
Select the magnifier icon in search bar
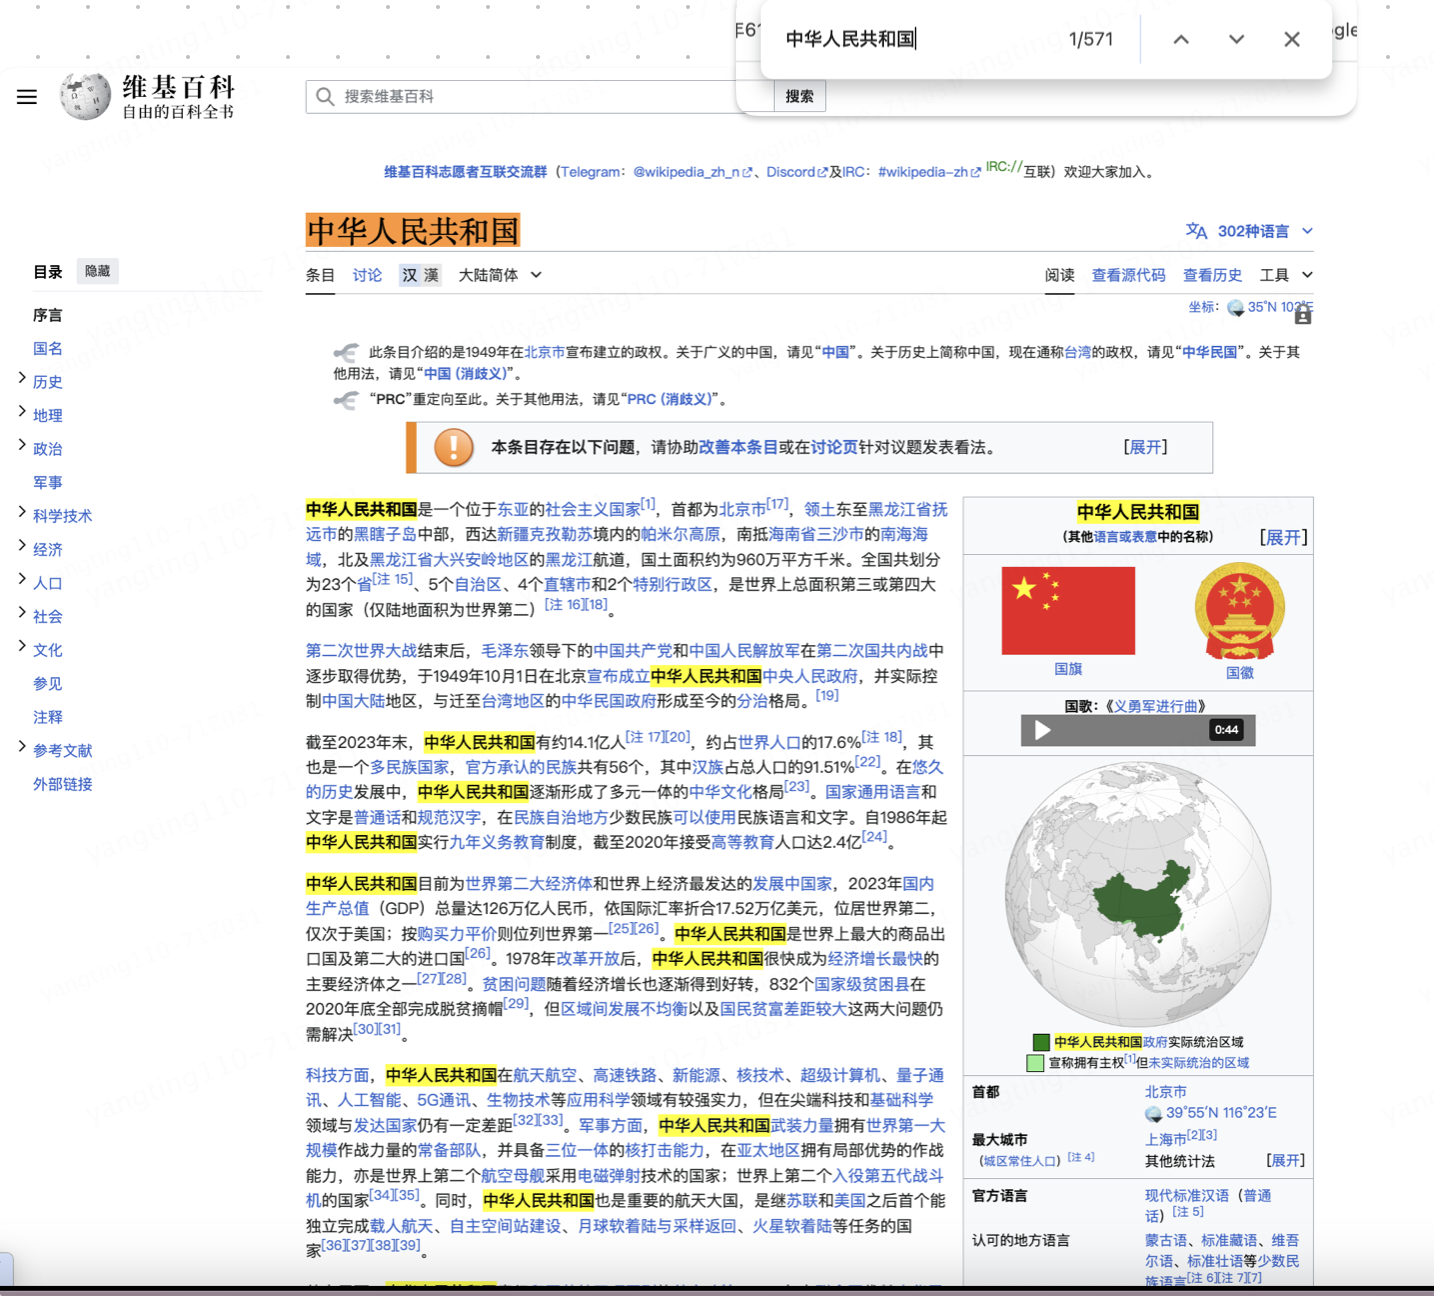tap(325, 96)
